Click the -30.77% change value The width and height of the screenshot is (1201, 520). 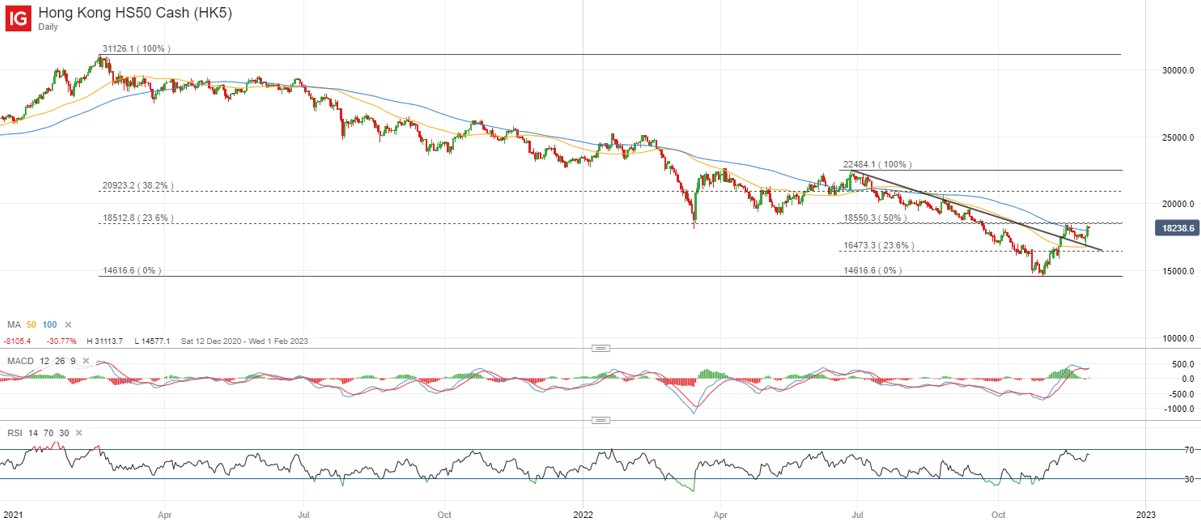click(61, 341)
